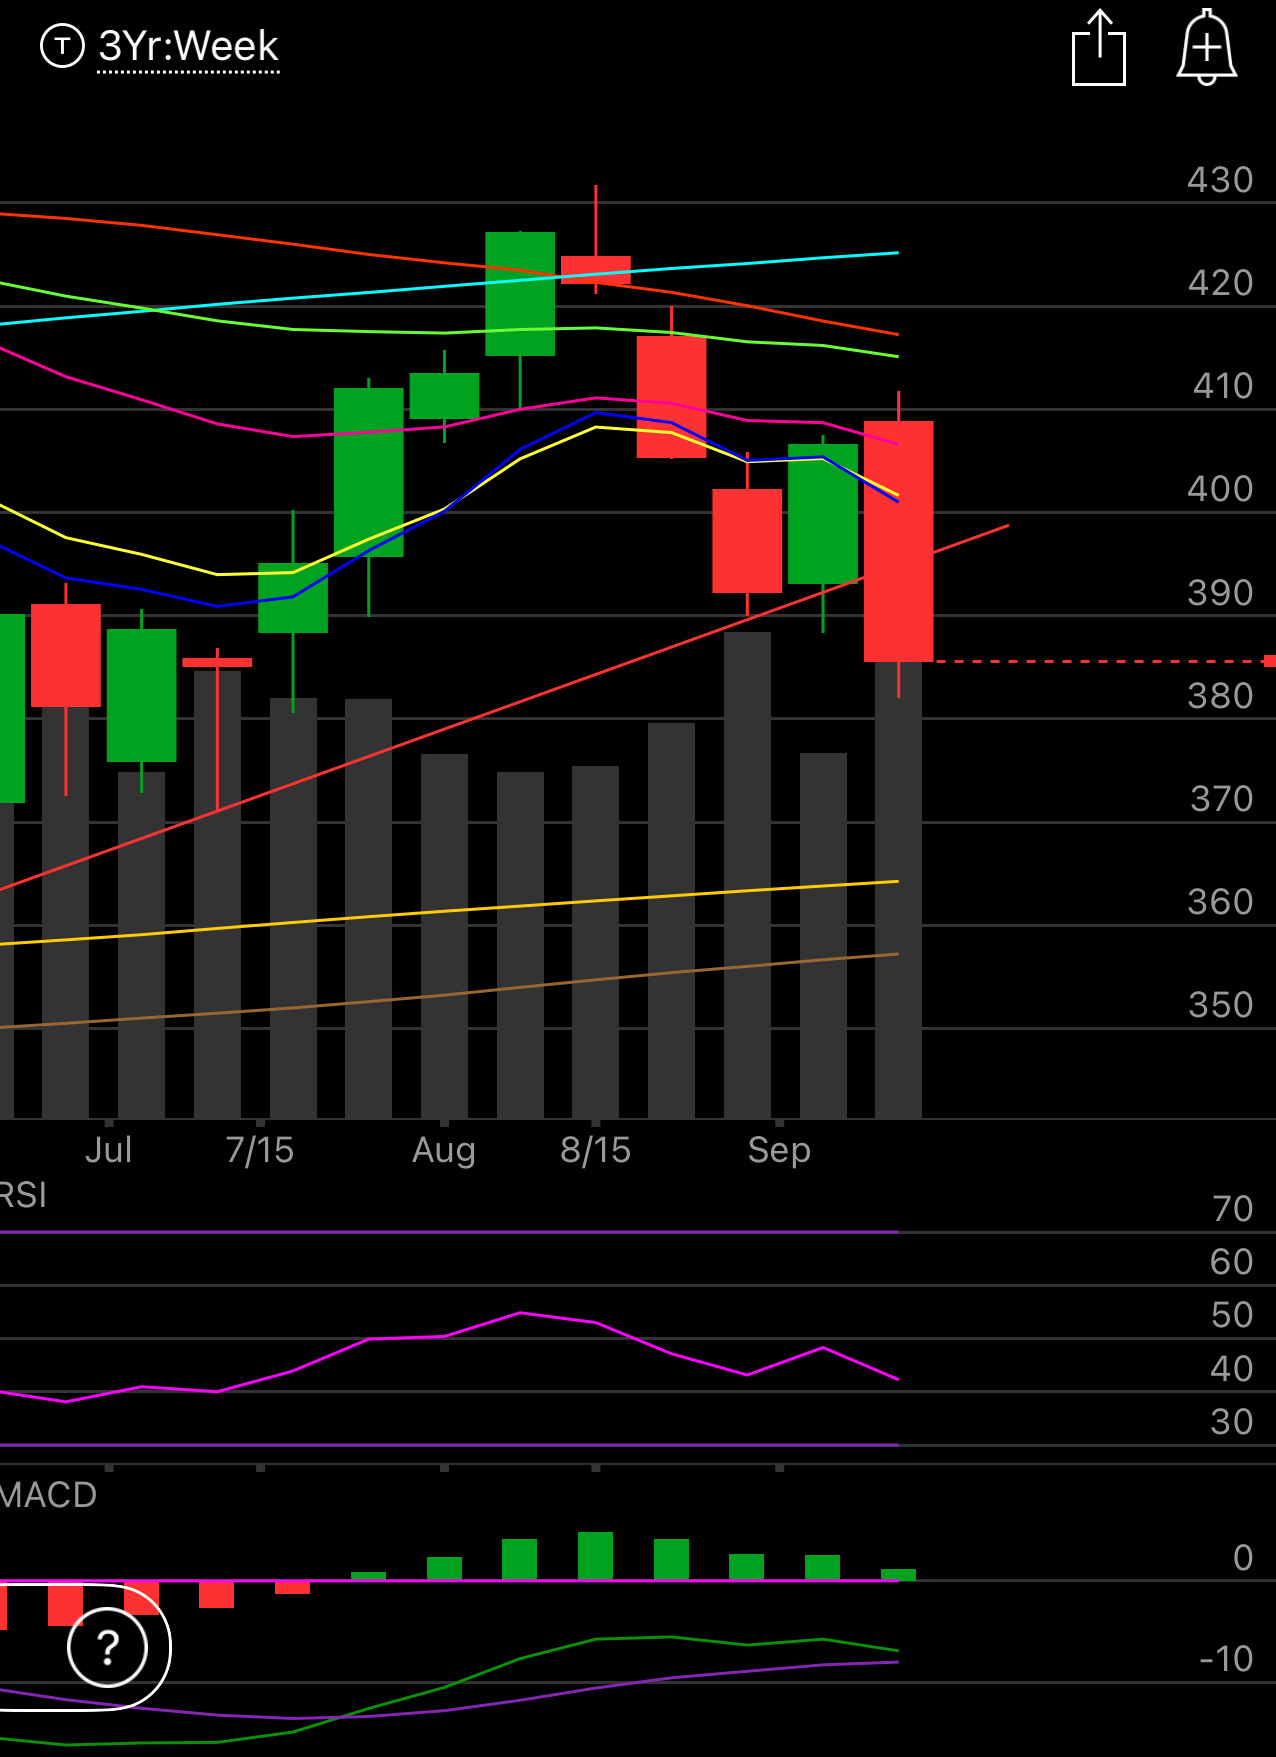Select the tall green candle above Aug label
This screenshot has width=1276, height=1757.
point(444,396)
